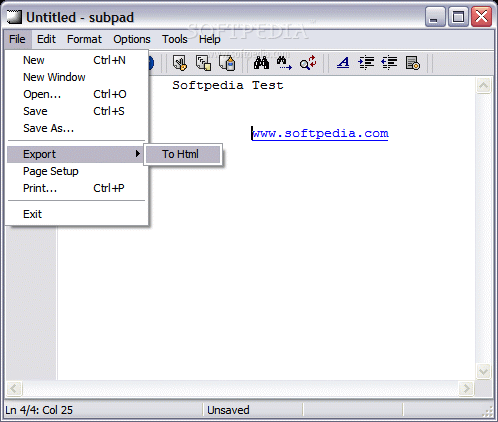
Task: Click the subpad title bar application icon
Action: point(14,17)
